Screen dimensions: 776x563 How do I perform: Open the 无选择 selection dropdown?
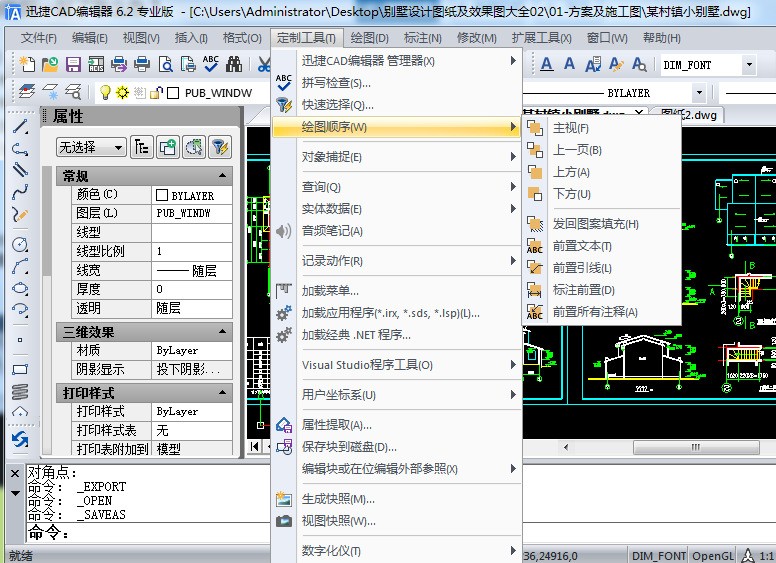(x=91, y=147)
